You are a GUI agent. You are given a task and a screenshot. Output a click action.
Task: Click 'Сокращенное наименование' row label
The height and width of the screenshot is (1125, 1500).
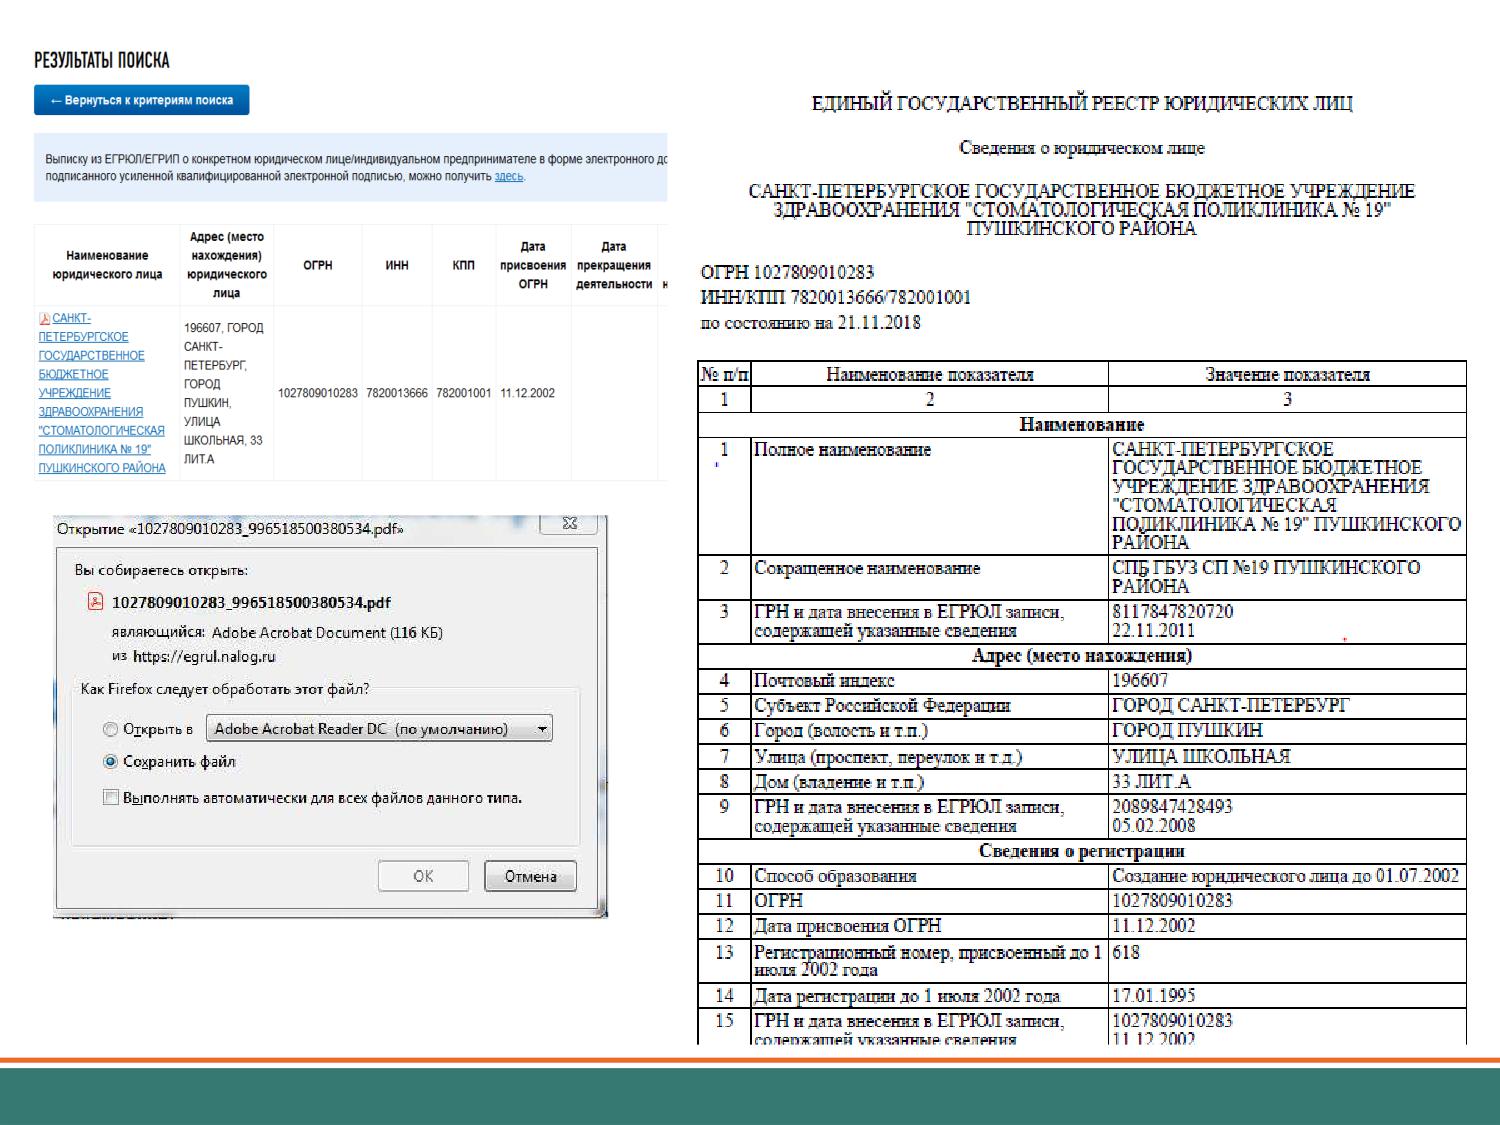point(867,568)
